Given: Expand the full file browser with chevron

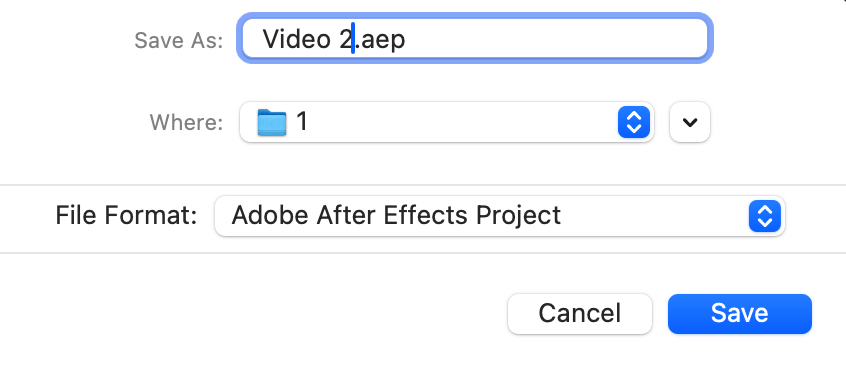Looking at the screenshot, I should coord(690,122).
